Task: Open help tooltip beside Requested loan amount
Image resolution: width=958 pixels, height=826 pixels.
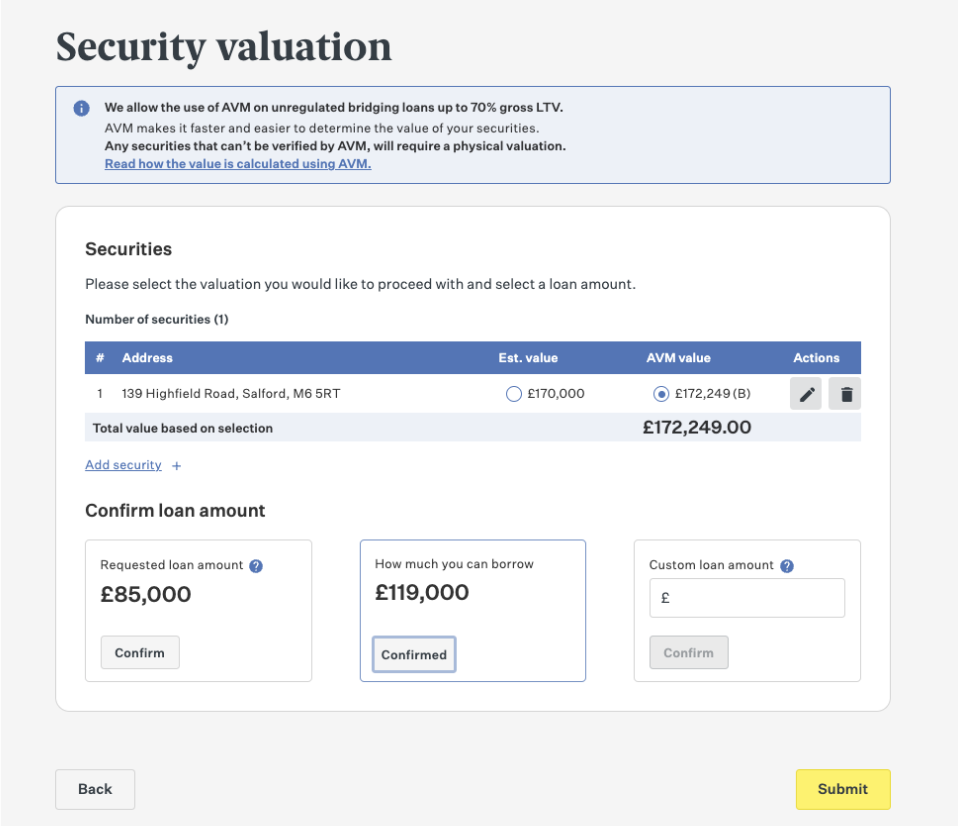Action: click(x=256, y=566)
